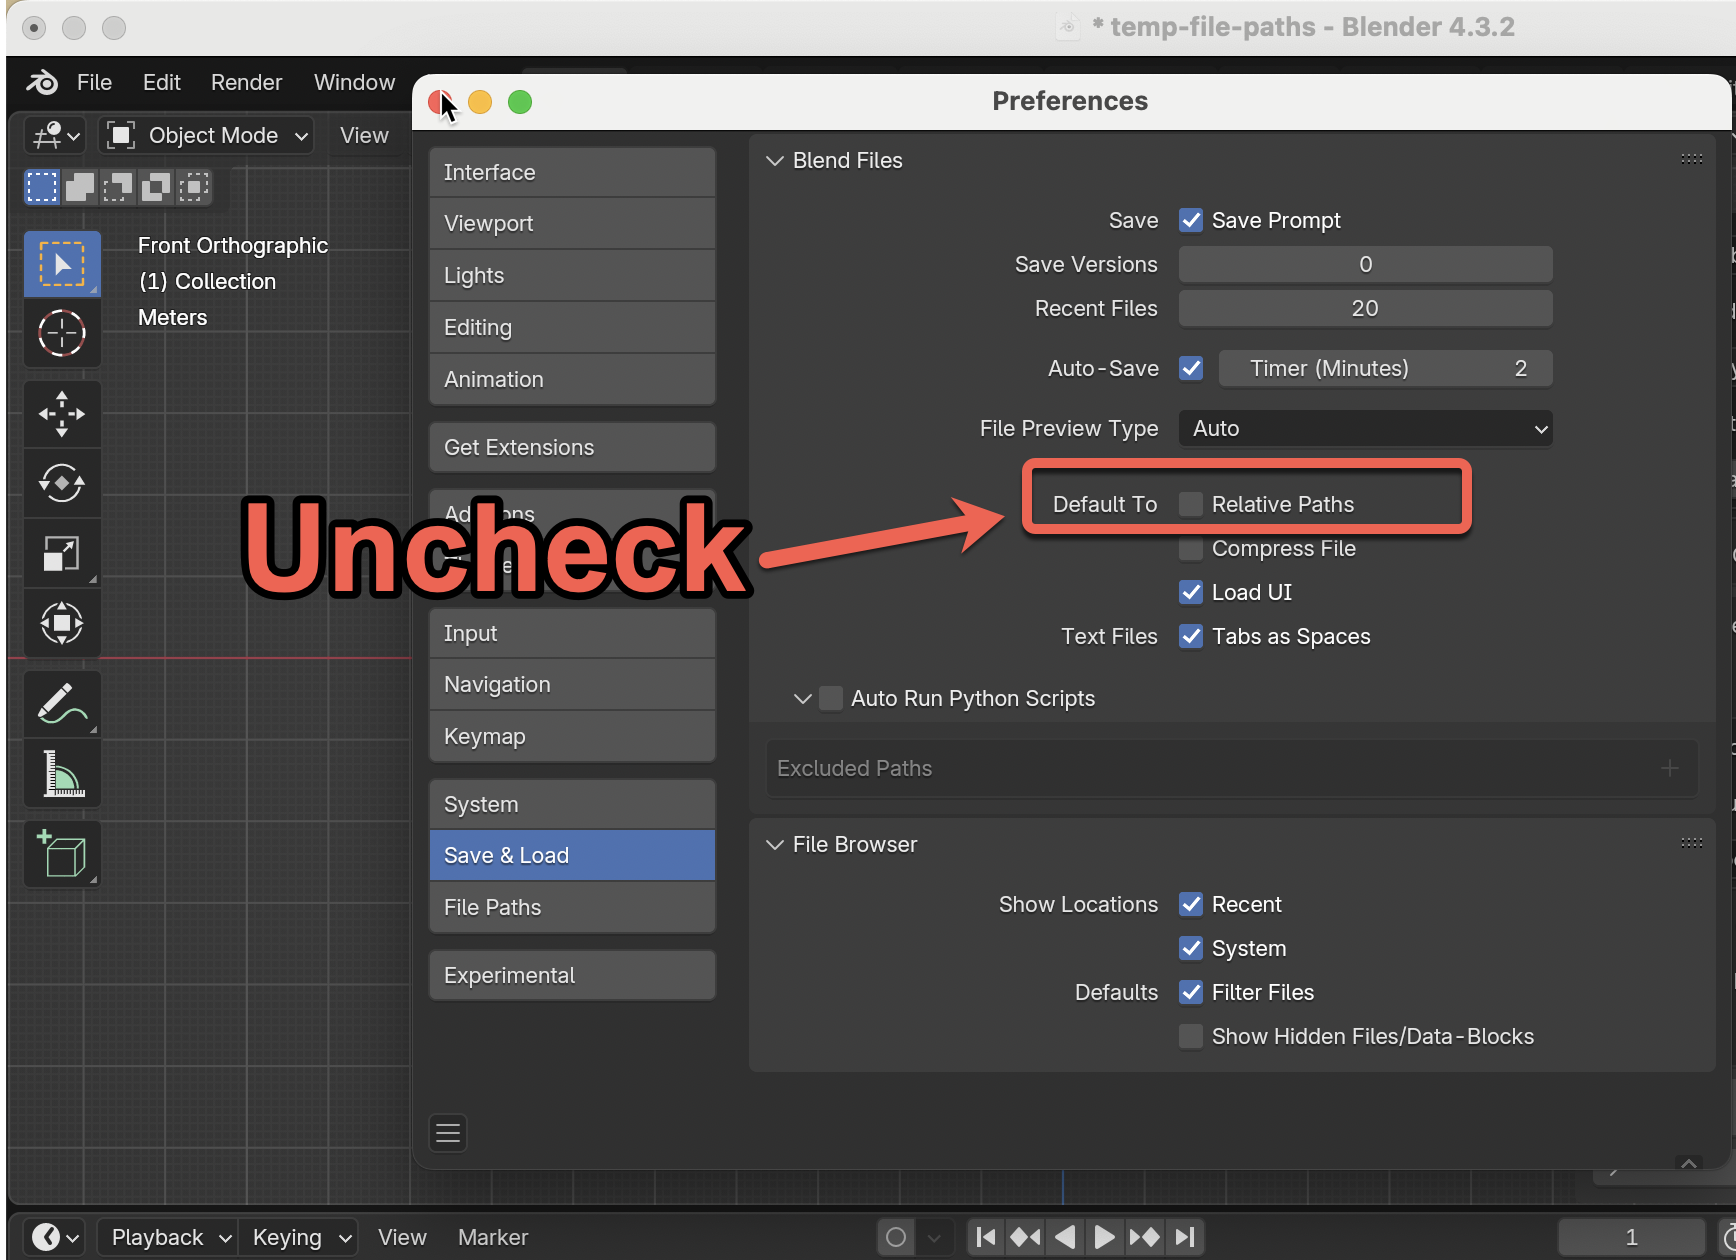1736x1260 pixels.
Task: Open the File menu
Action: 94,82
